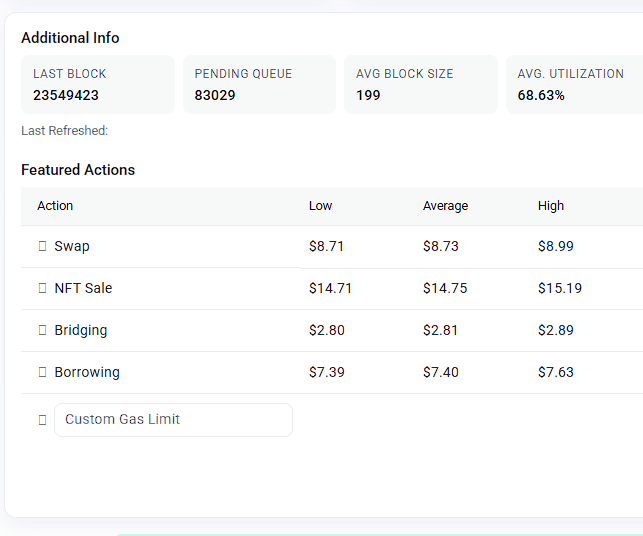Viewport: 643px width, 536px height.
Task: Select the NFT Sale action label
Action: (x=83, y=288)
